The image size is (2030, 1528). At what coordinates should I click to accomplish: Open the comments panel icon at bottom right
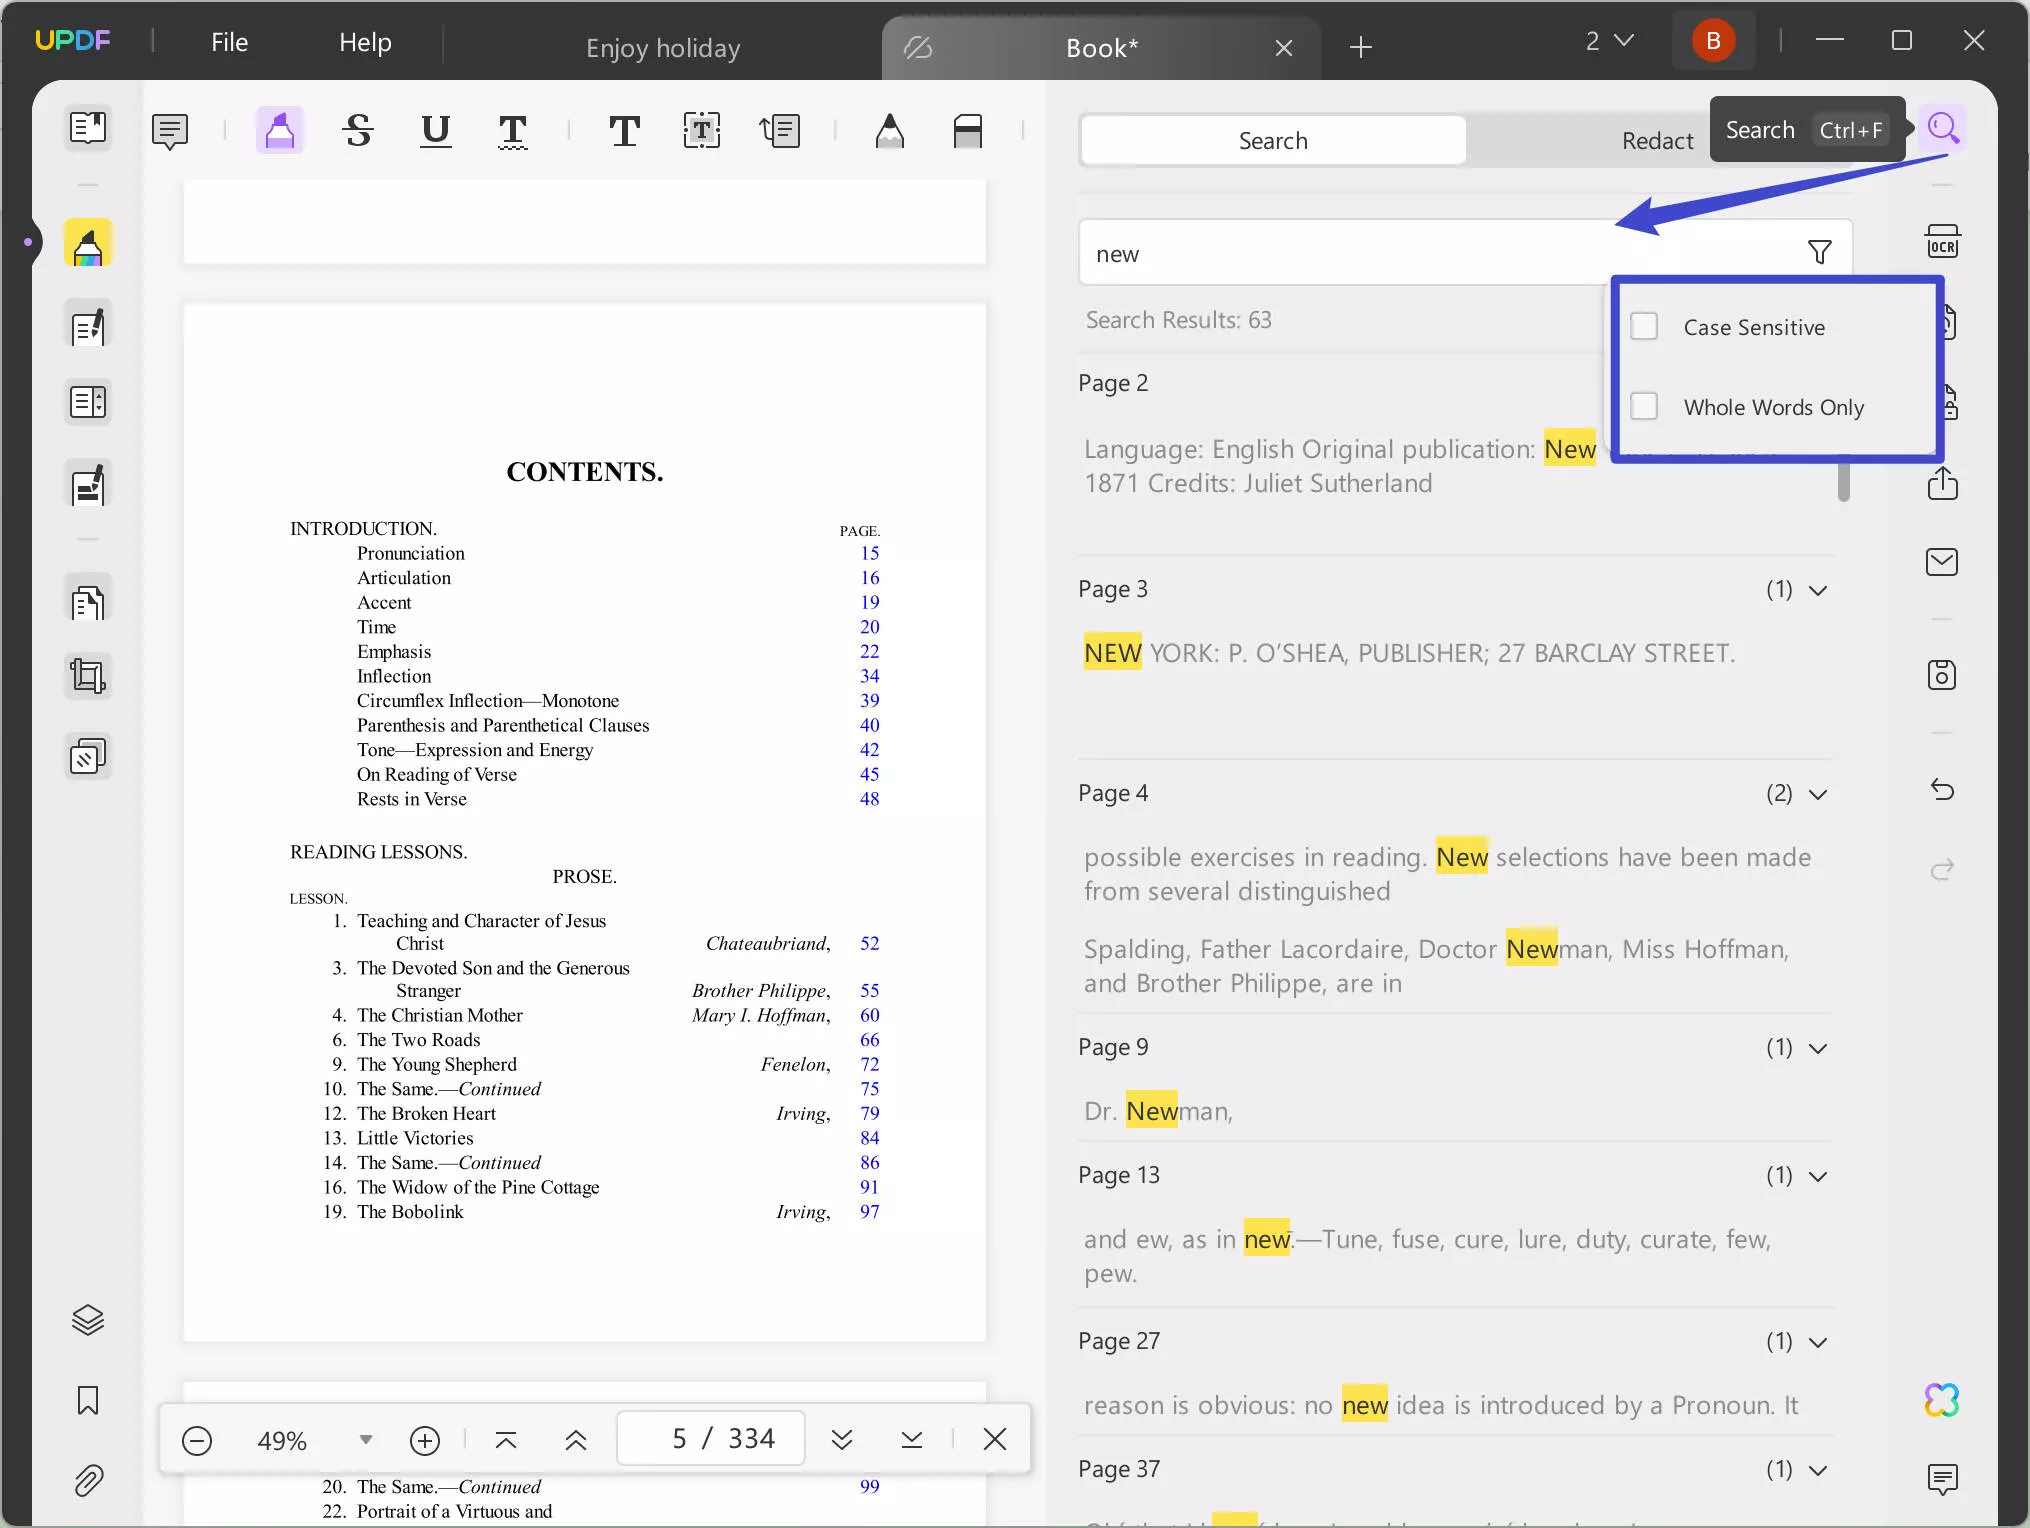pos(1942,1479)
